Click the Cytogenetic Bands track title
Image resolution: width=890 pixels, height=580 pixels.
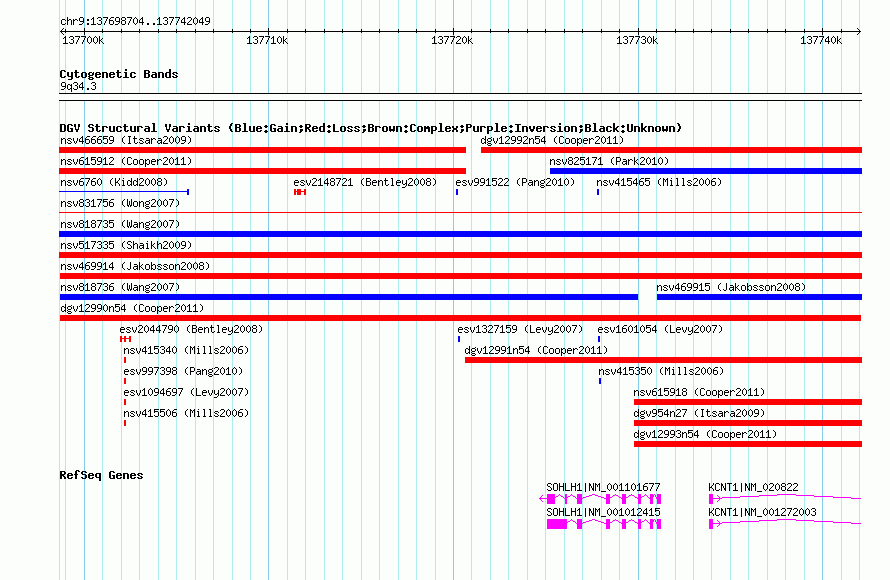coord(119,74)
